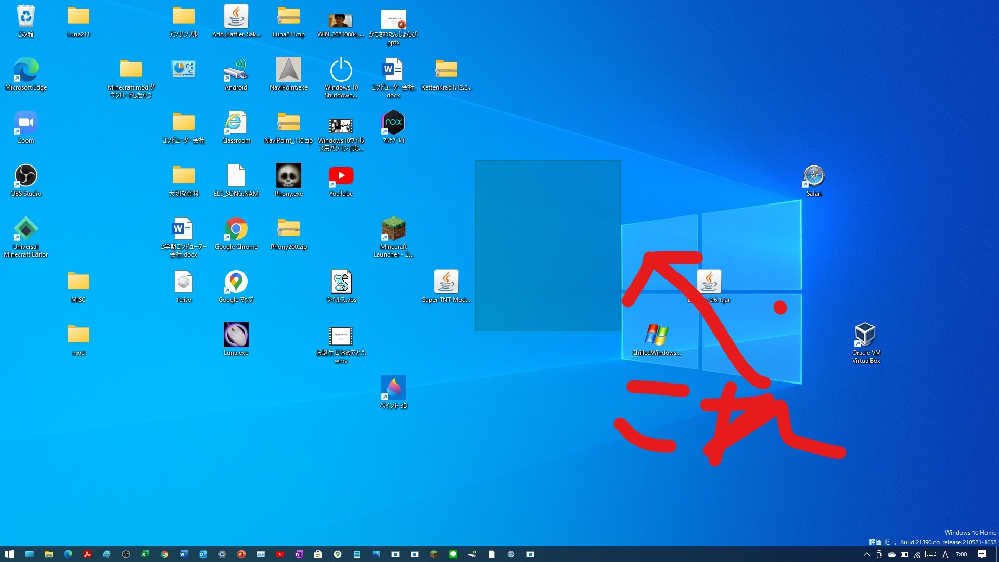Select the Universal Minecraft Editor shortcut
The image size is (999, 562).
(x=25, y=236)
